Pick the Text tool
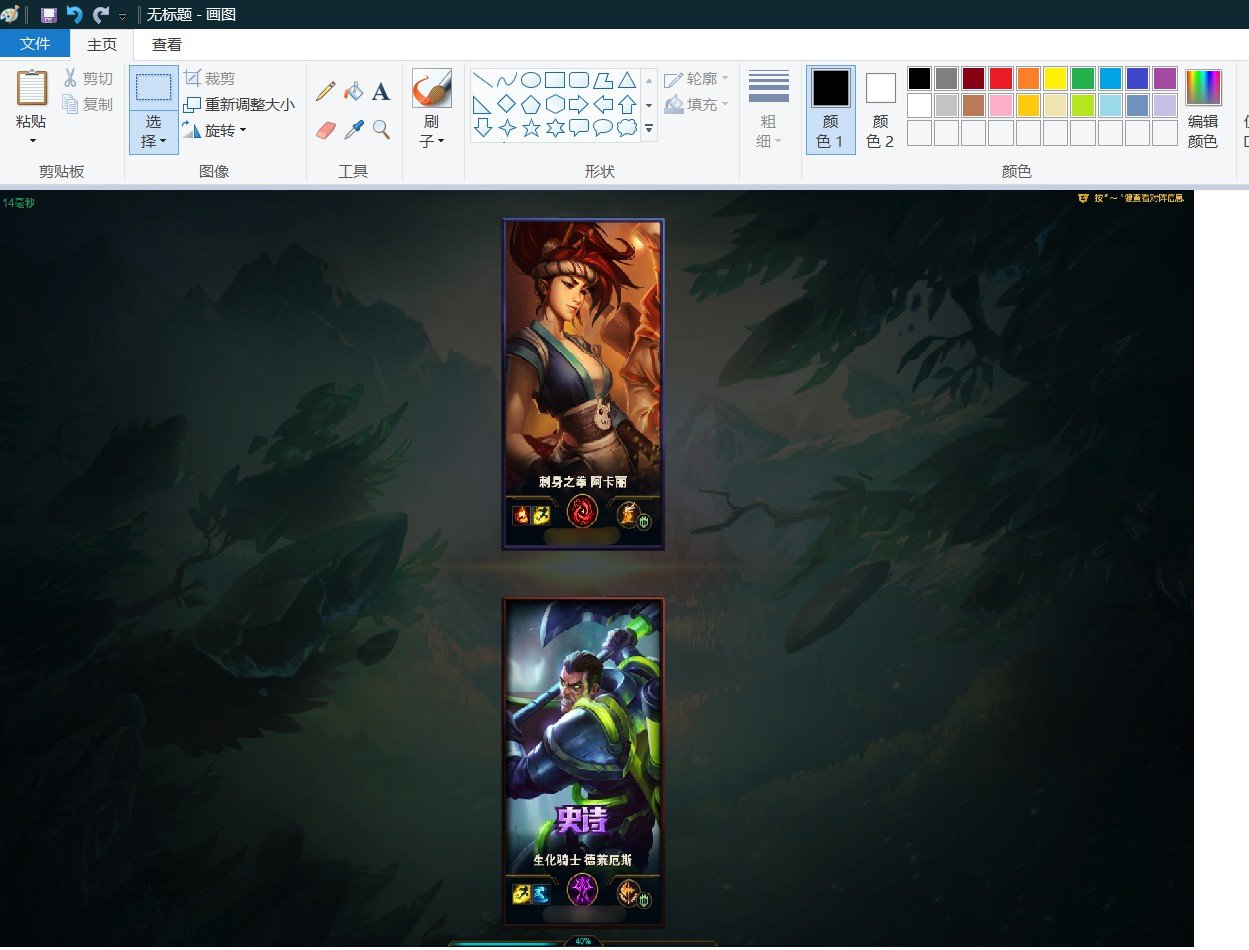The width and height of the screenshot is (1249, 950). click(381, 92)
